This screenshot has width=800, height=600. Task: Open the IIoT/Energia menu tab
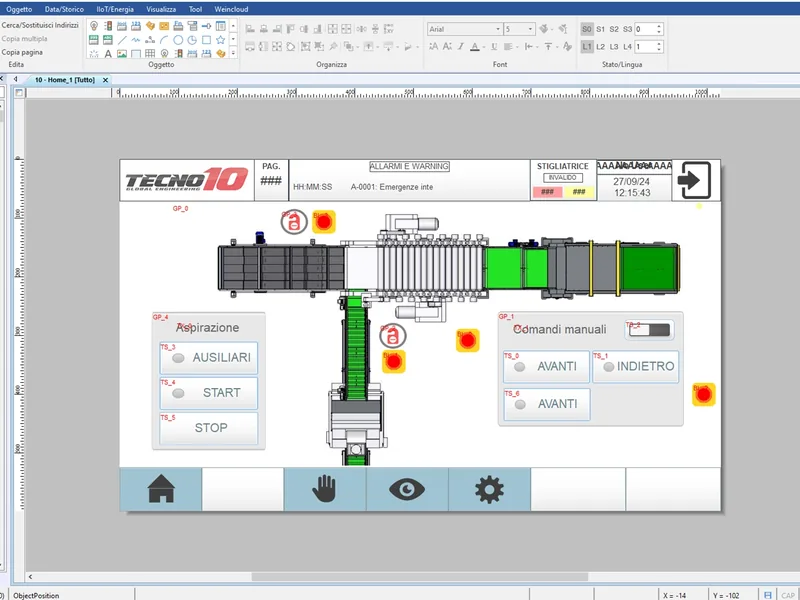115,9
